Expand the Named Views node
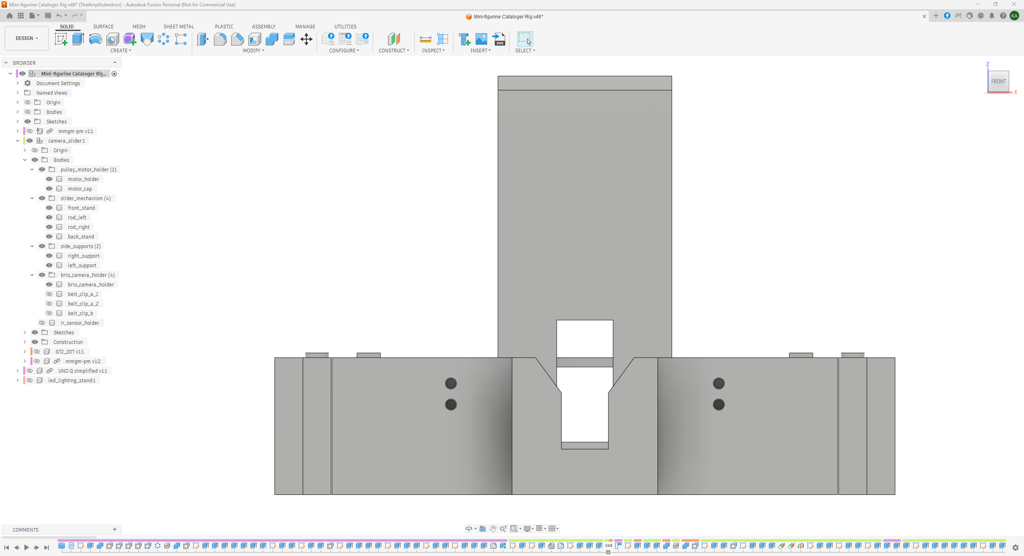This screenshot has height=556, width=1024. coord(18,93)
